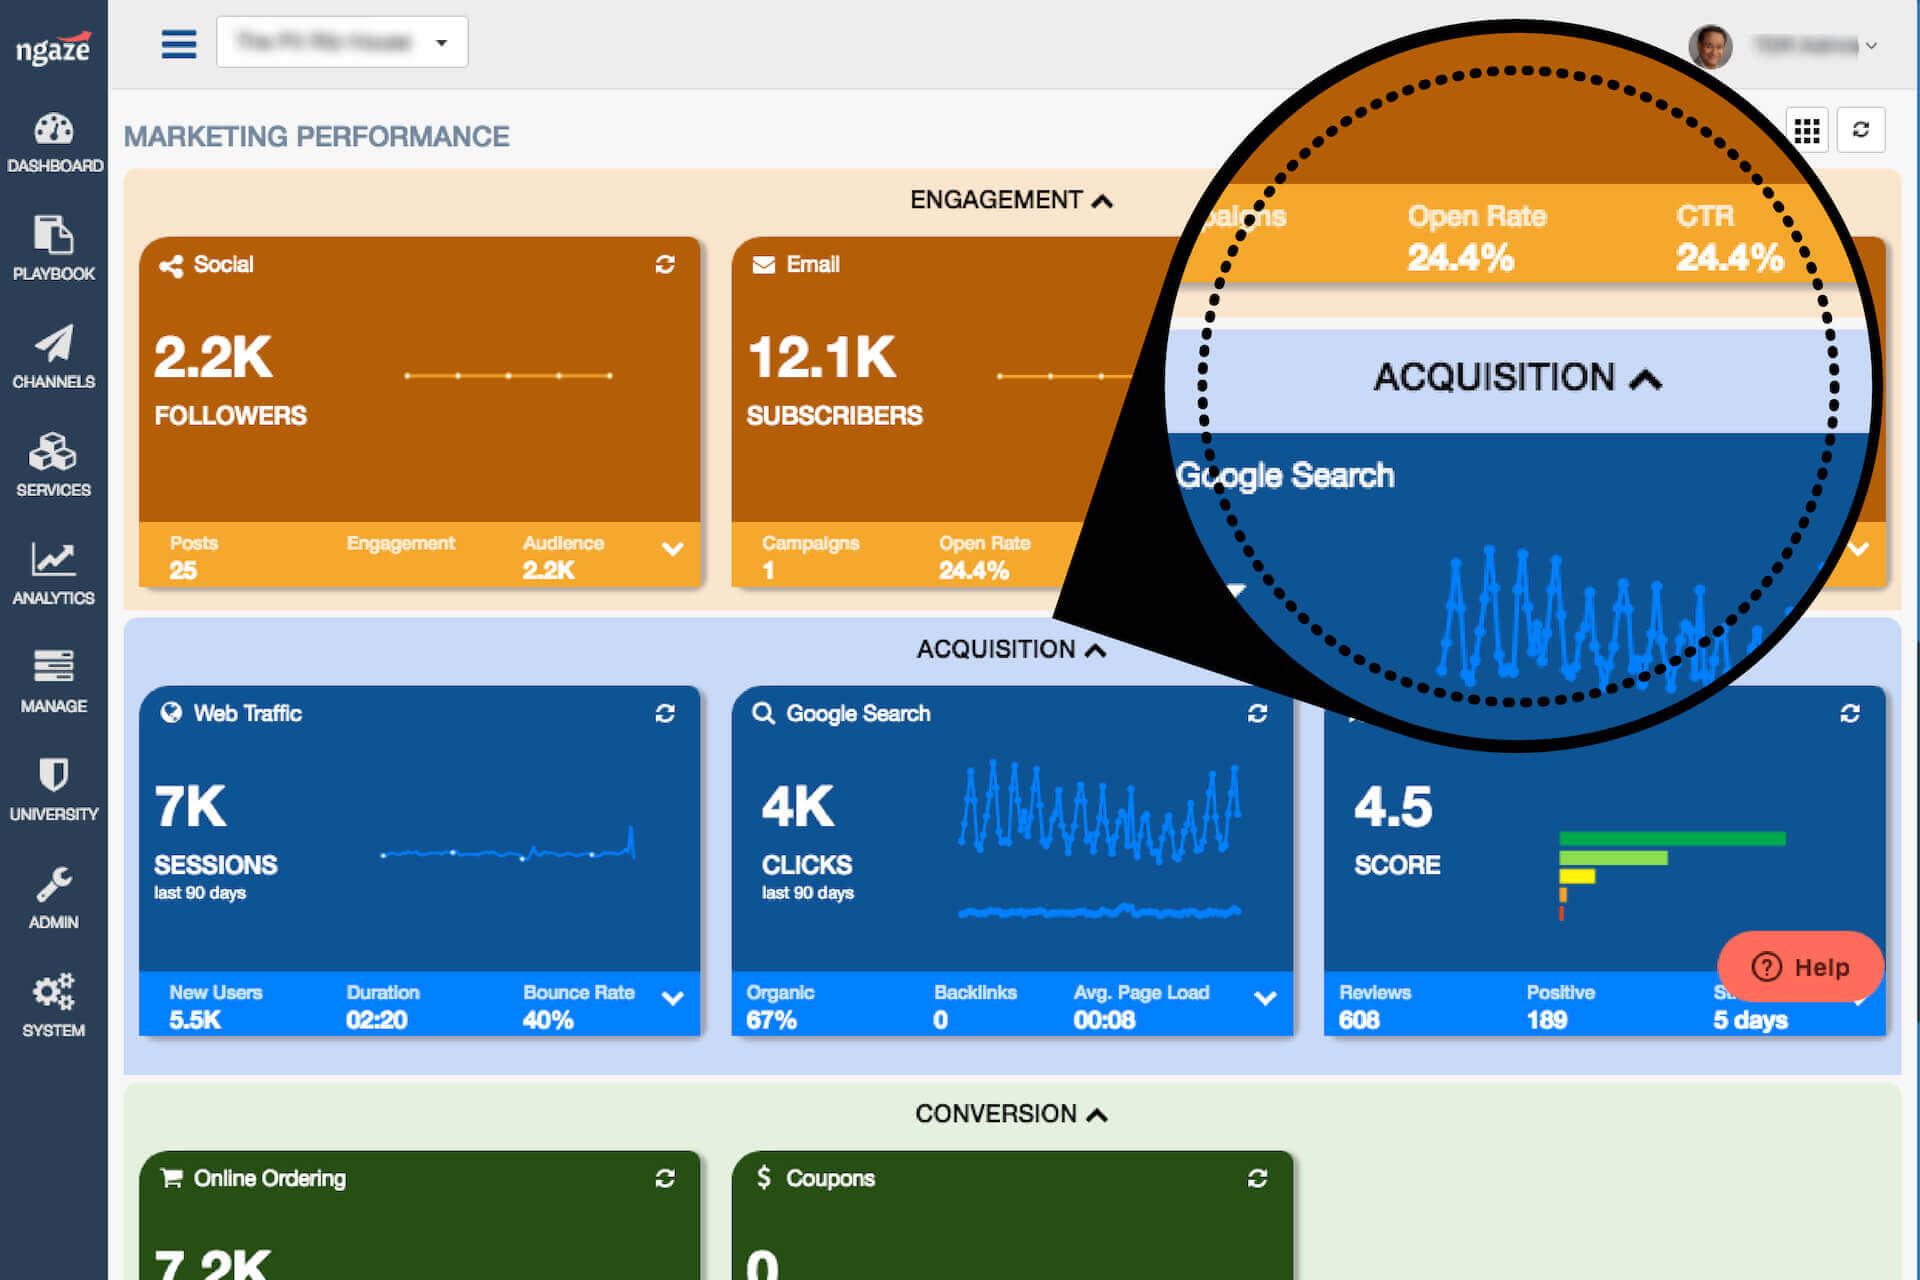Open the Playbook sidebar item
The image size is (1920, 1280).
54,248
